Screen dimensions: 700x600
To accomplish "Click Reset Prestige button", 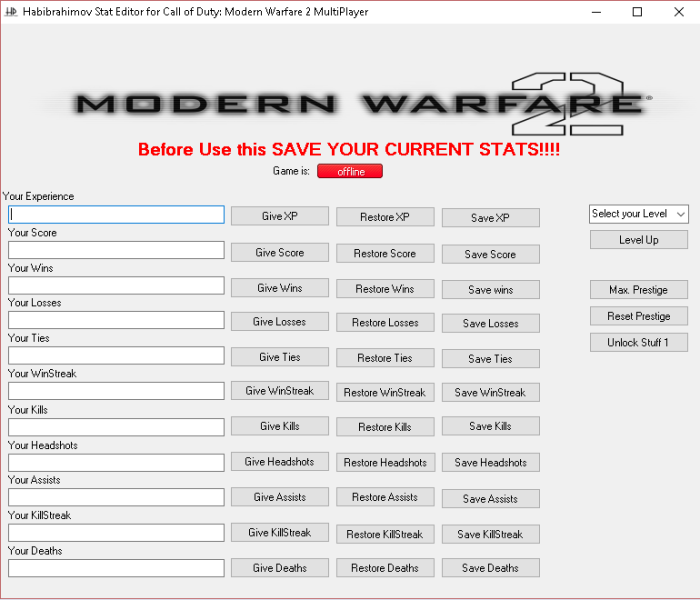I will [639, 317].
